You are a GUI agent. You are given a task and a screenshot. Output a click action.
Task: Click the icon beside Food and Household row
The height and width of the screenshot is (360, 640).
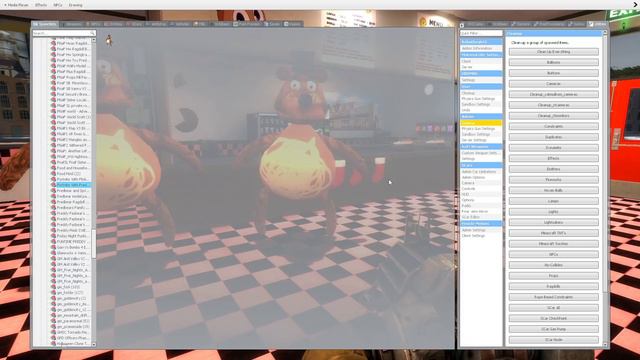click(53, 168)
